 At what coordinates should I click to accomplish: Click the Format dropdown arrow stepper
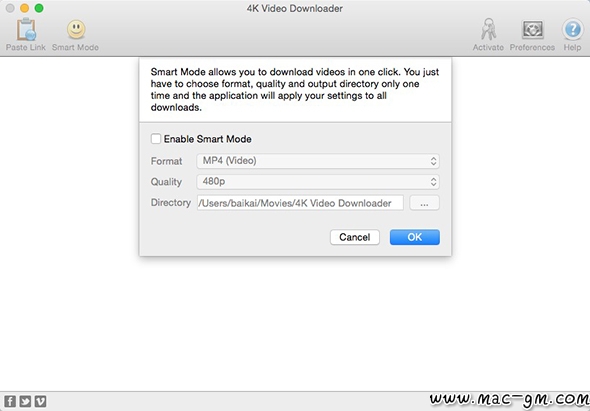coord(433,161)
